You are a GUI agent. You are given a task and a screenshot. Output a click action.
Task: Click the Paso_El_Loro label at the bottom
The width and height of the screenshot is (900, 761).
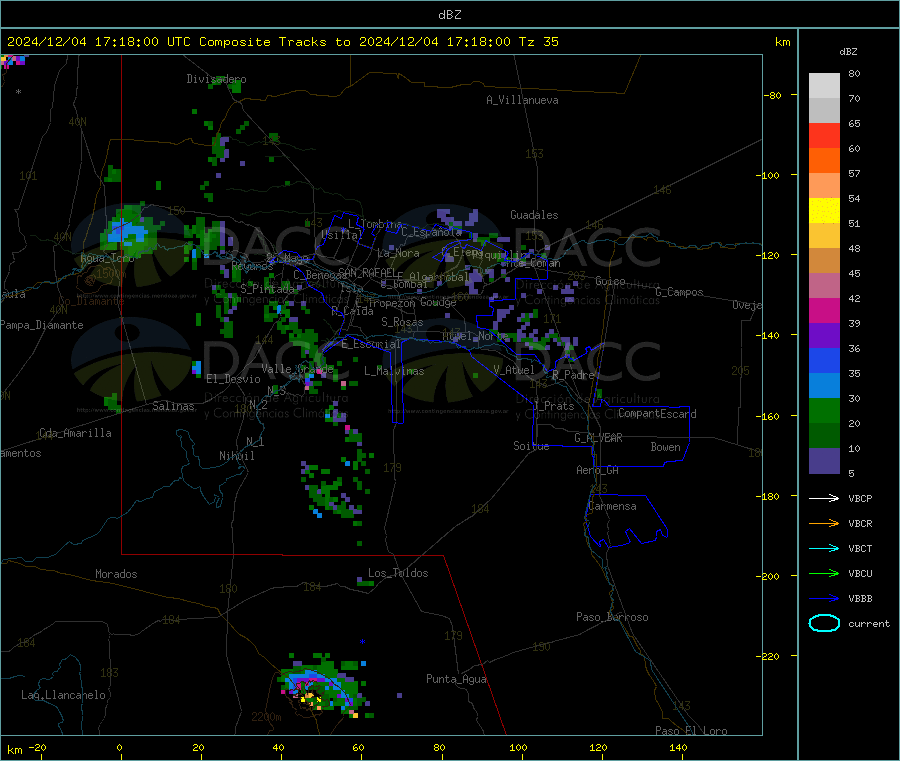click(691, 731)
